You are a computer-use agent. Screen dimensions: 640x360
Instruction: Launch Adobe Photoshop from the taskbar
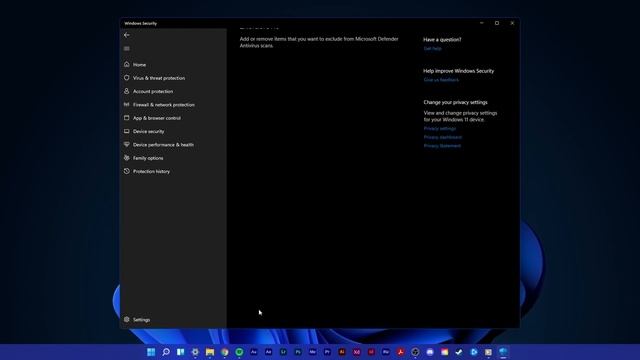(x=298, y=352)
